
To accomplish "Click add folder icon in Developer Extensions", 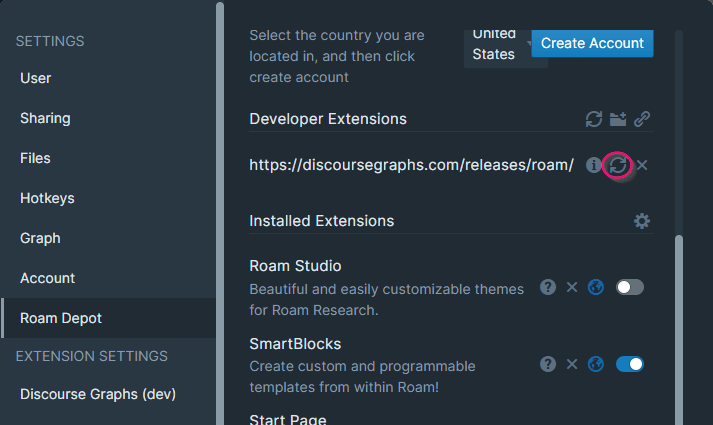I will point(618,119).
